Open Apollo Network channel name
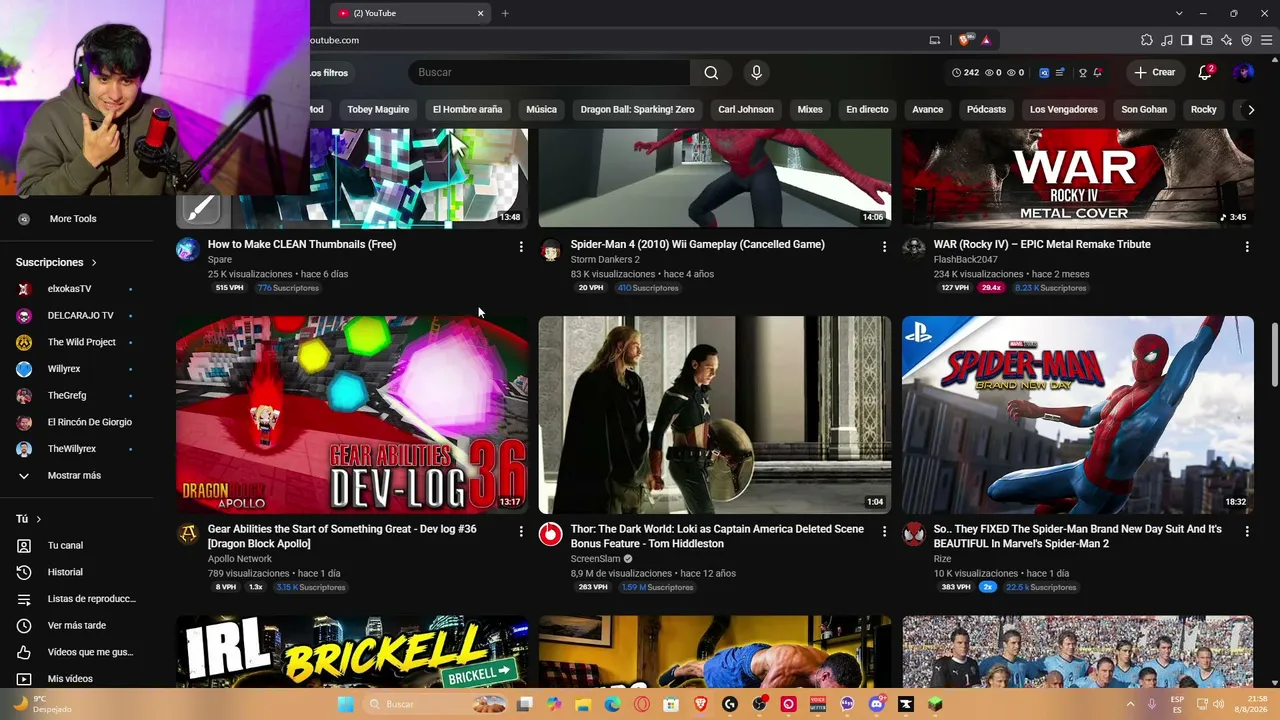 point(240,558)
